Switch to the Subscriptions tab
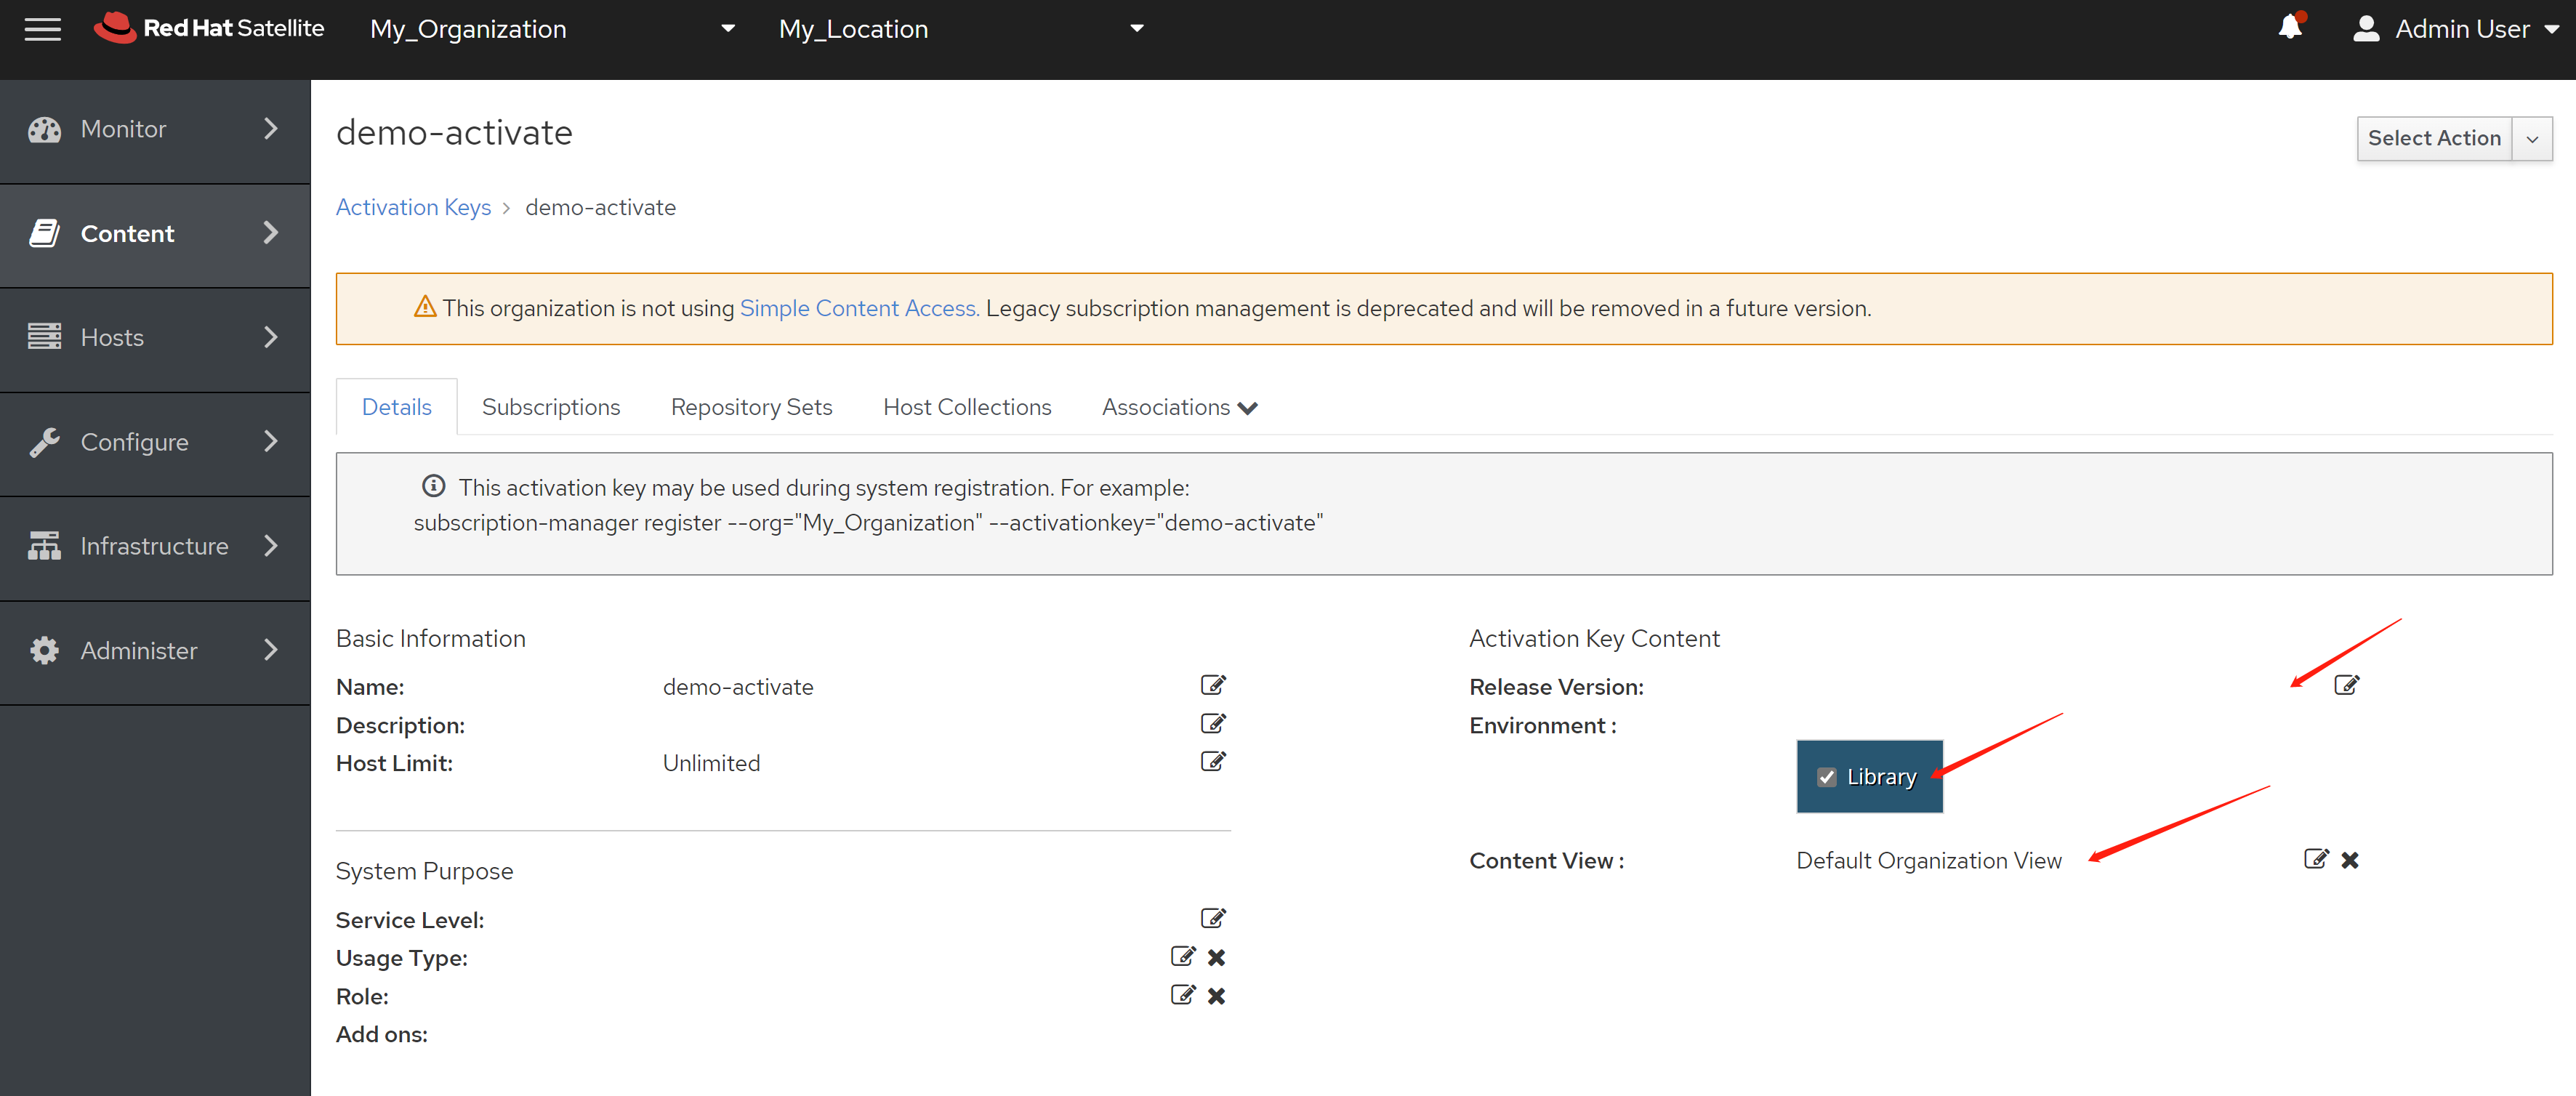Viewport: 2576px width, 1096px height. [550, 407]
